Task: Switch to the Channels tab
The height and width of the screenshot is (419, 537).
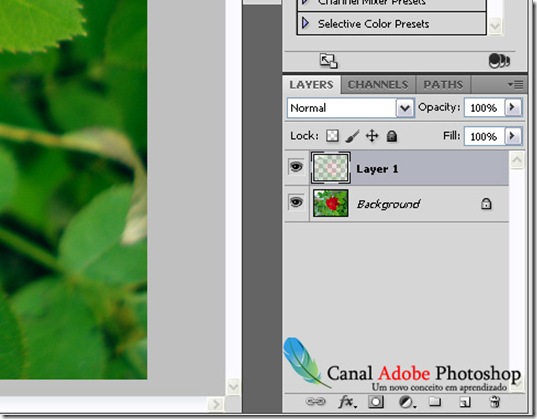Action: click(378, 85)
